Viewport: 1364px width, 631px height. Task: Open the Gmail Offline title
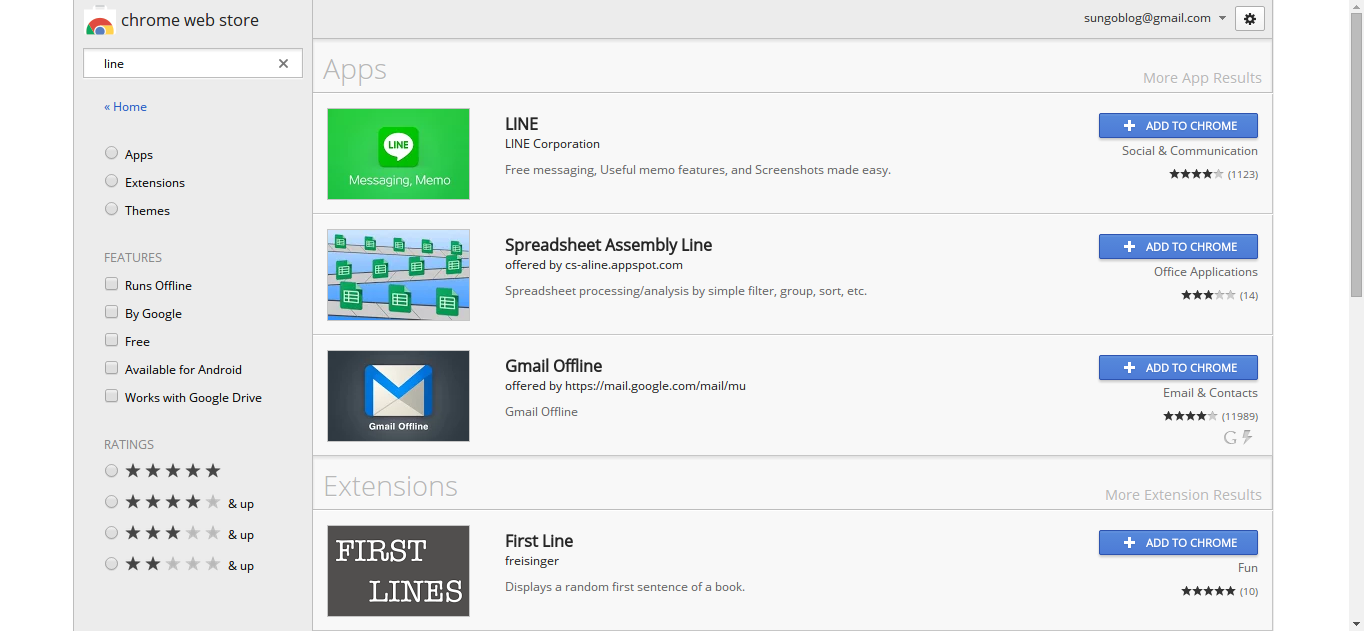coord(553,366)
